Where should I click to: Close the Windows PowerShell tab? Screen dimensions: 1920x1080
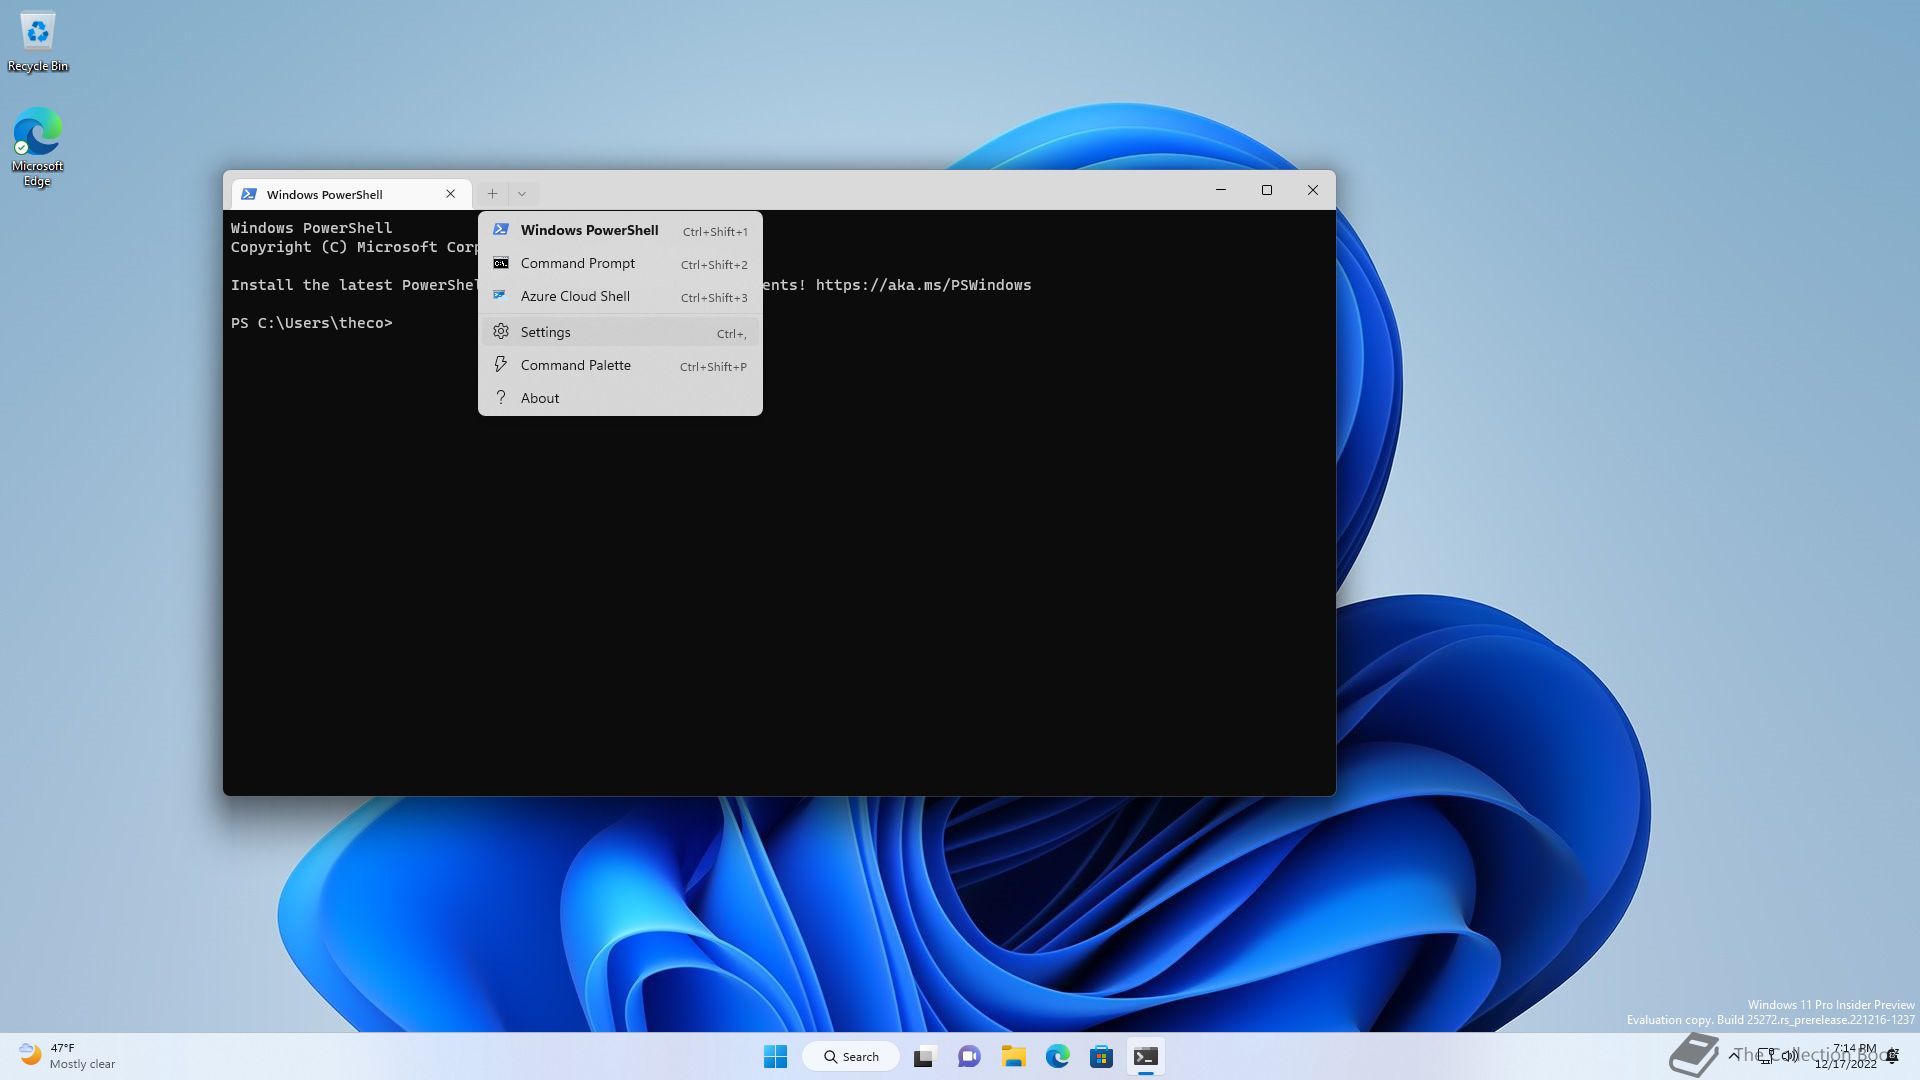[450, 194]
